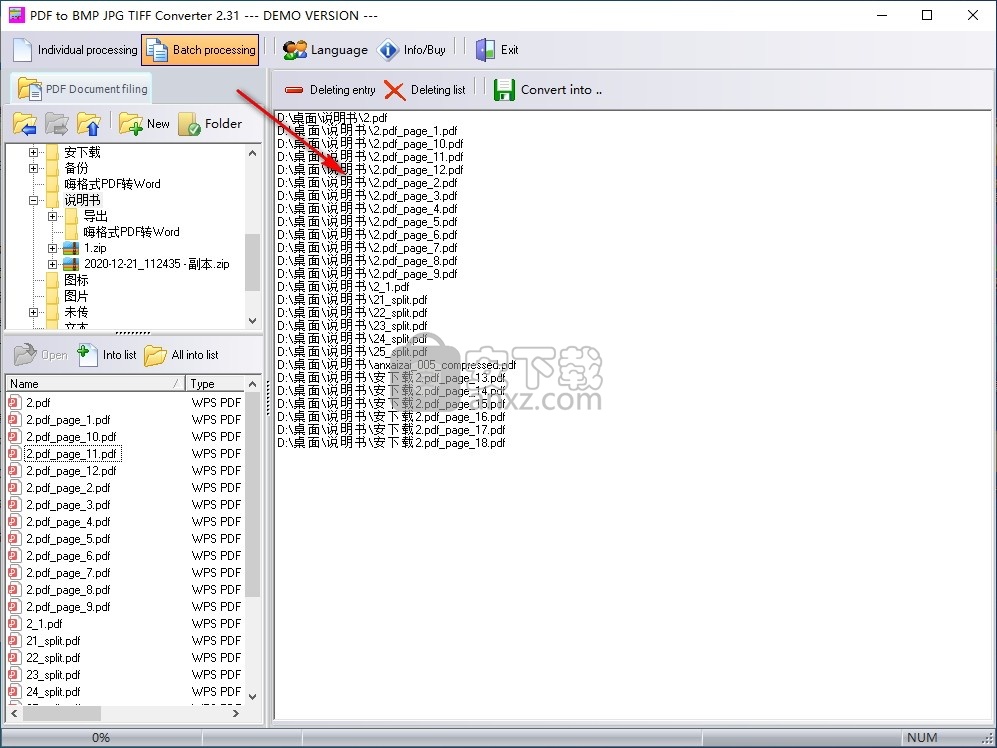The height and width of the screenshot is (748, 997).
Task: Select 21_split.pdf entry in batch list
Action: coord(352,300)
